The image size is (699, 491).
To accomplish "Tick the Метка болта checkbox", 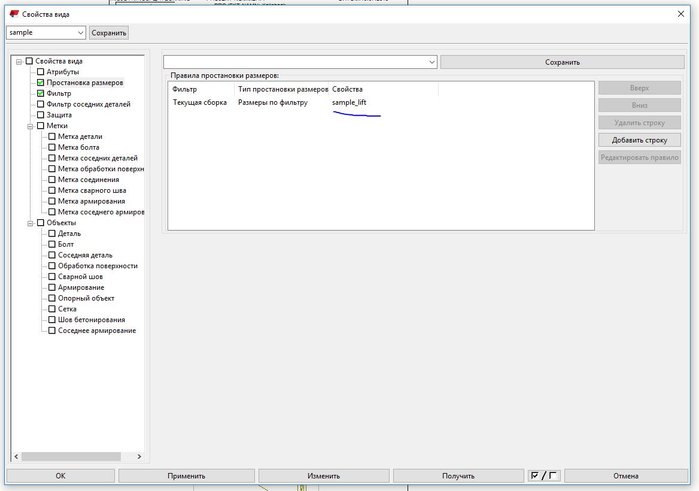I will click(52, 147).
